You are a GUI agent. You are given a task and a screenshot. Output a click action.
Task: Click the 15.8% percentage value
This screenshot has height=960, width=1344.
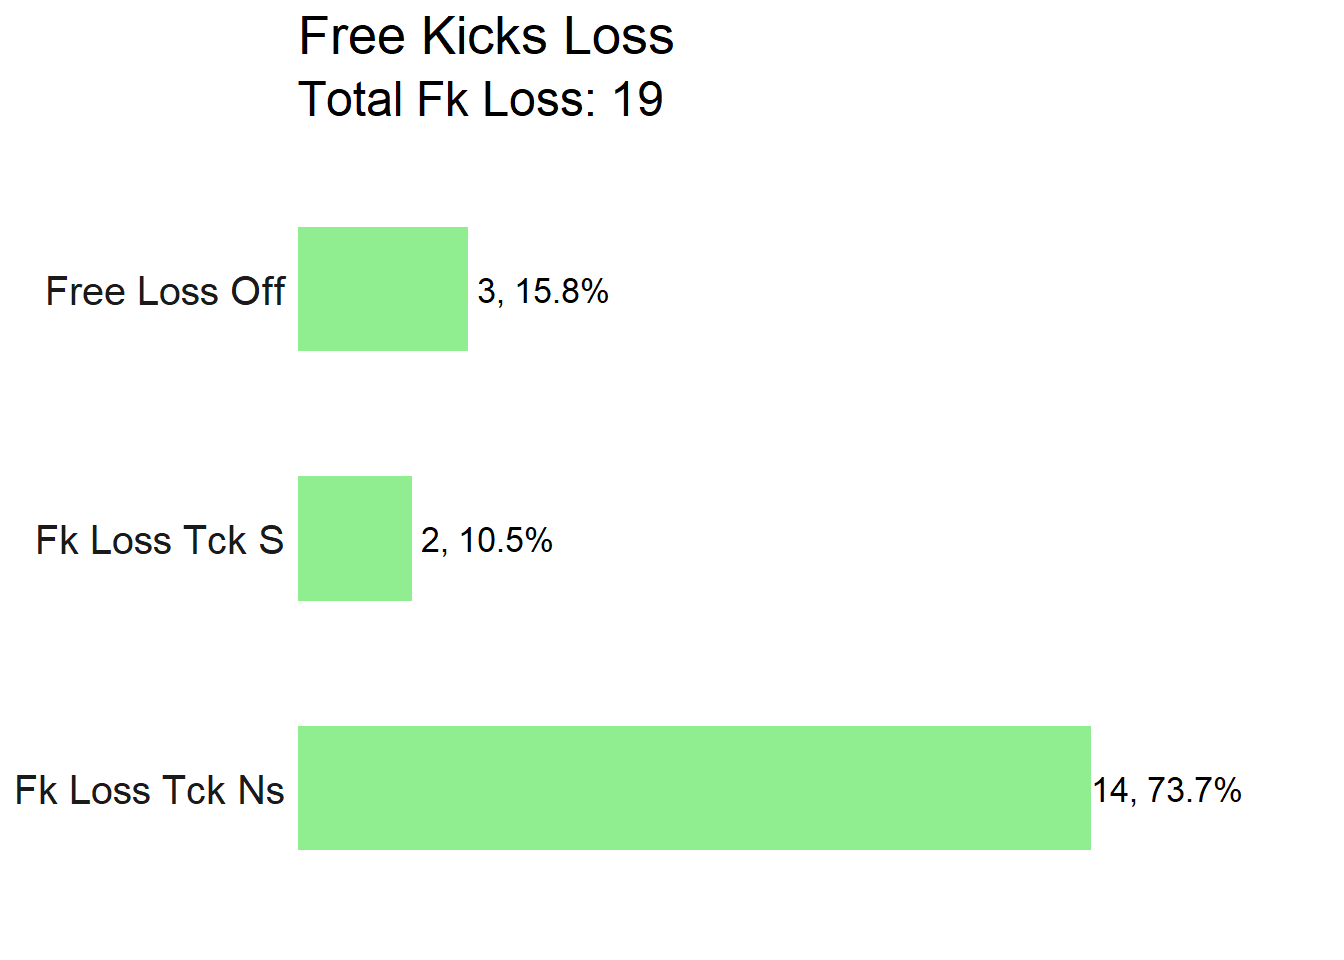click(x=562, y=292)
